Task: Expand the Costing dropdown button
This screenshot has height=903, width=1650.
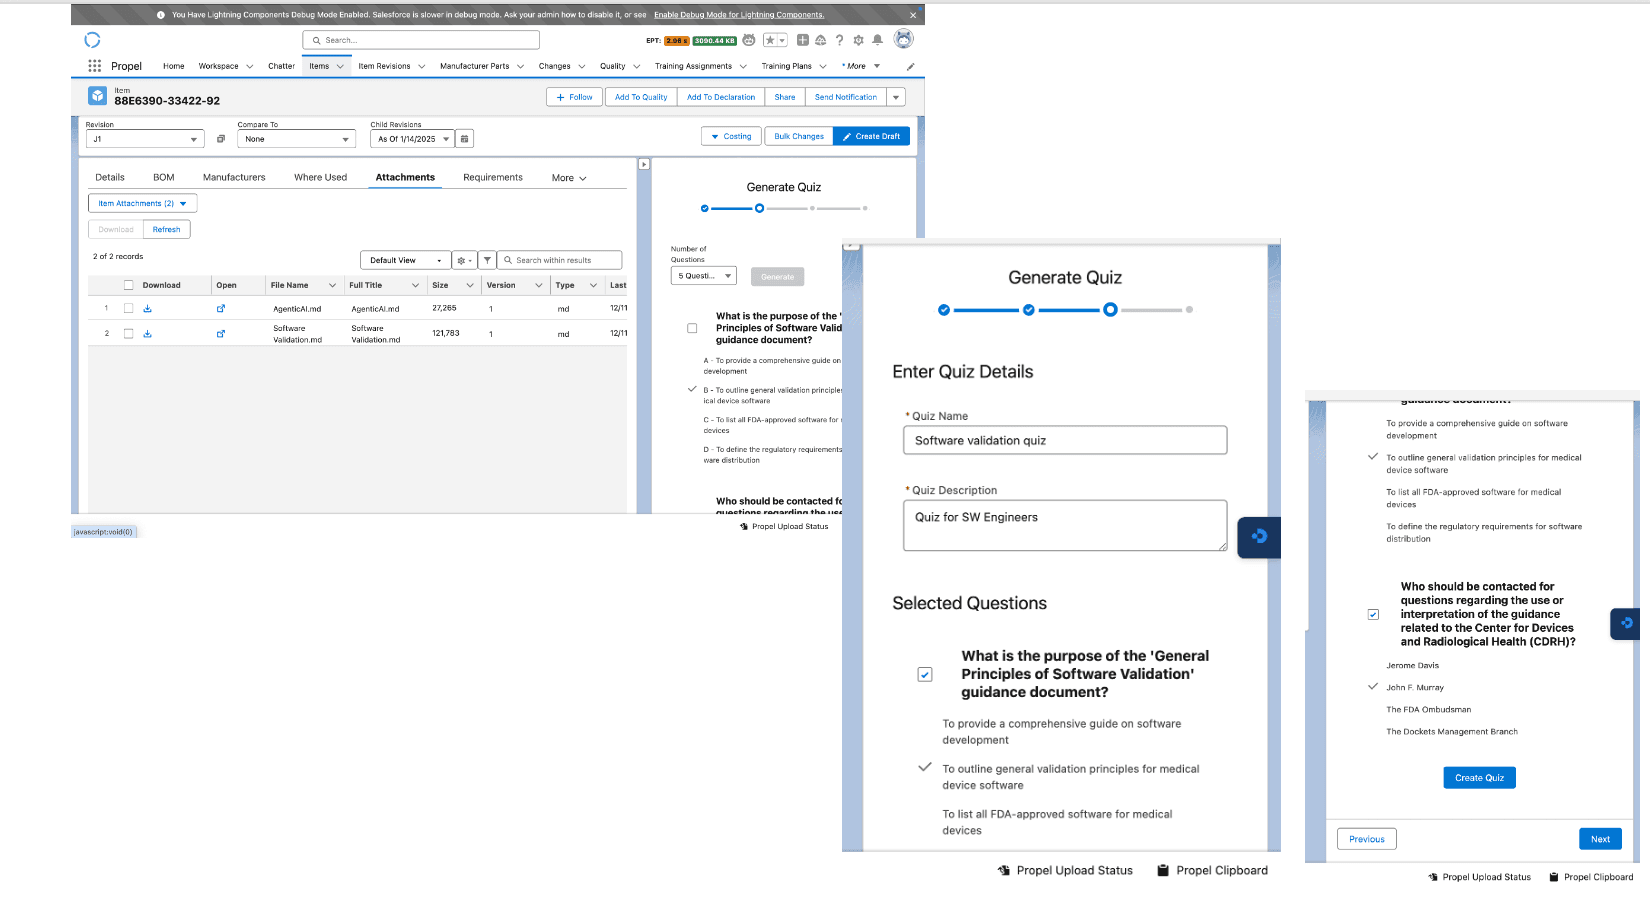Action: [x=731, y=136]
